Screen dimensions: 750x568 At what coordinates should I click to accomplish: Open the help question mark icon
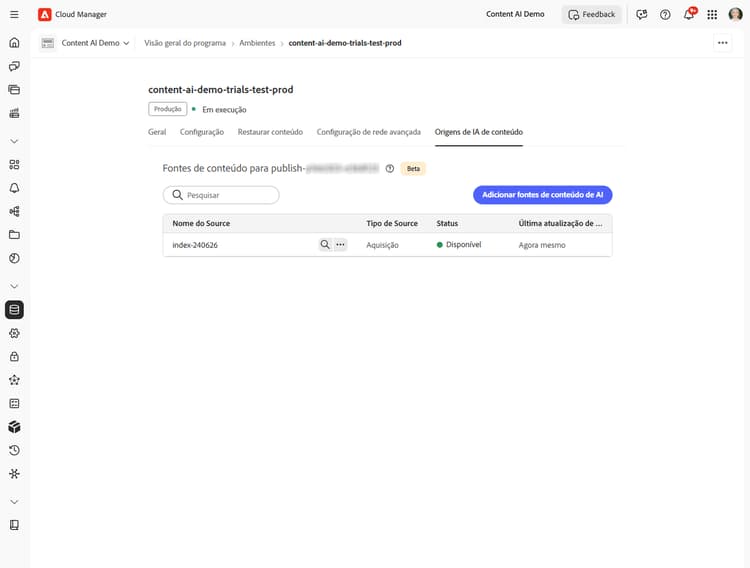coord(665,14)
